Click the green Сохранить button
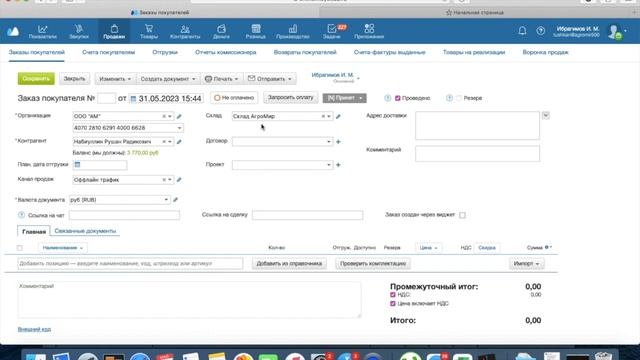The image size is (640, 360). [36, 78]
